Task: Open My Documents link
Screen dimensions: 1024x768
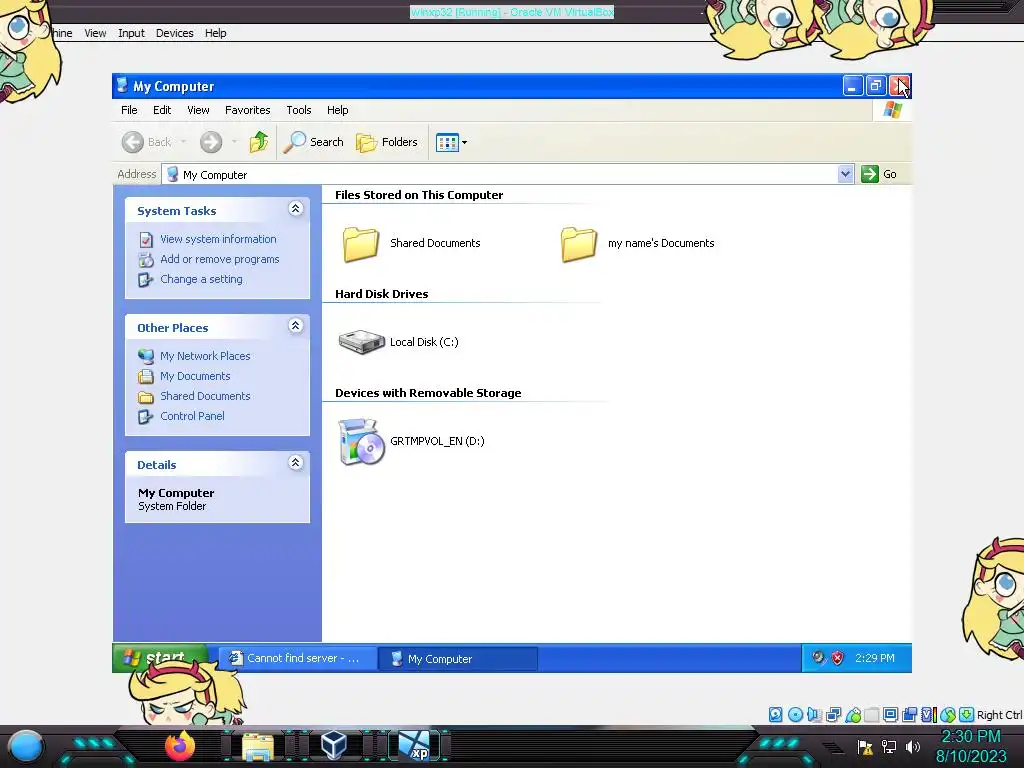Action: click(195, 376)
